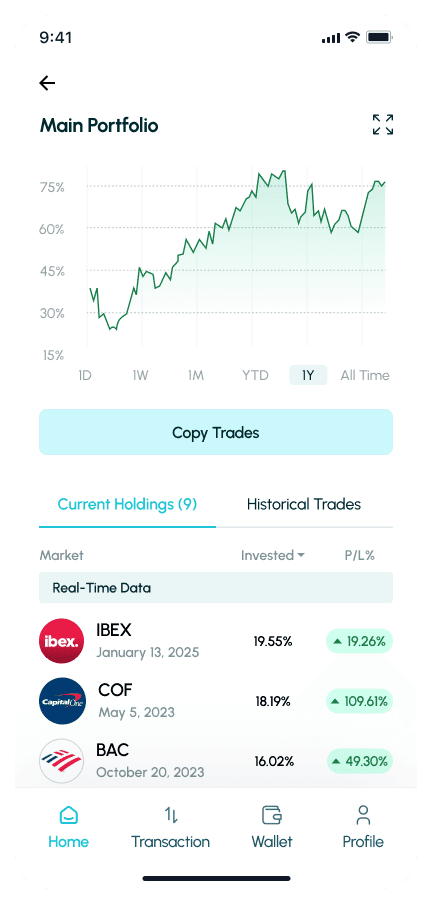This screenshot has height=904, width=432.
Task: Open the Home tab icon
Action: (x=69, y=815)
